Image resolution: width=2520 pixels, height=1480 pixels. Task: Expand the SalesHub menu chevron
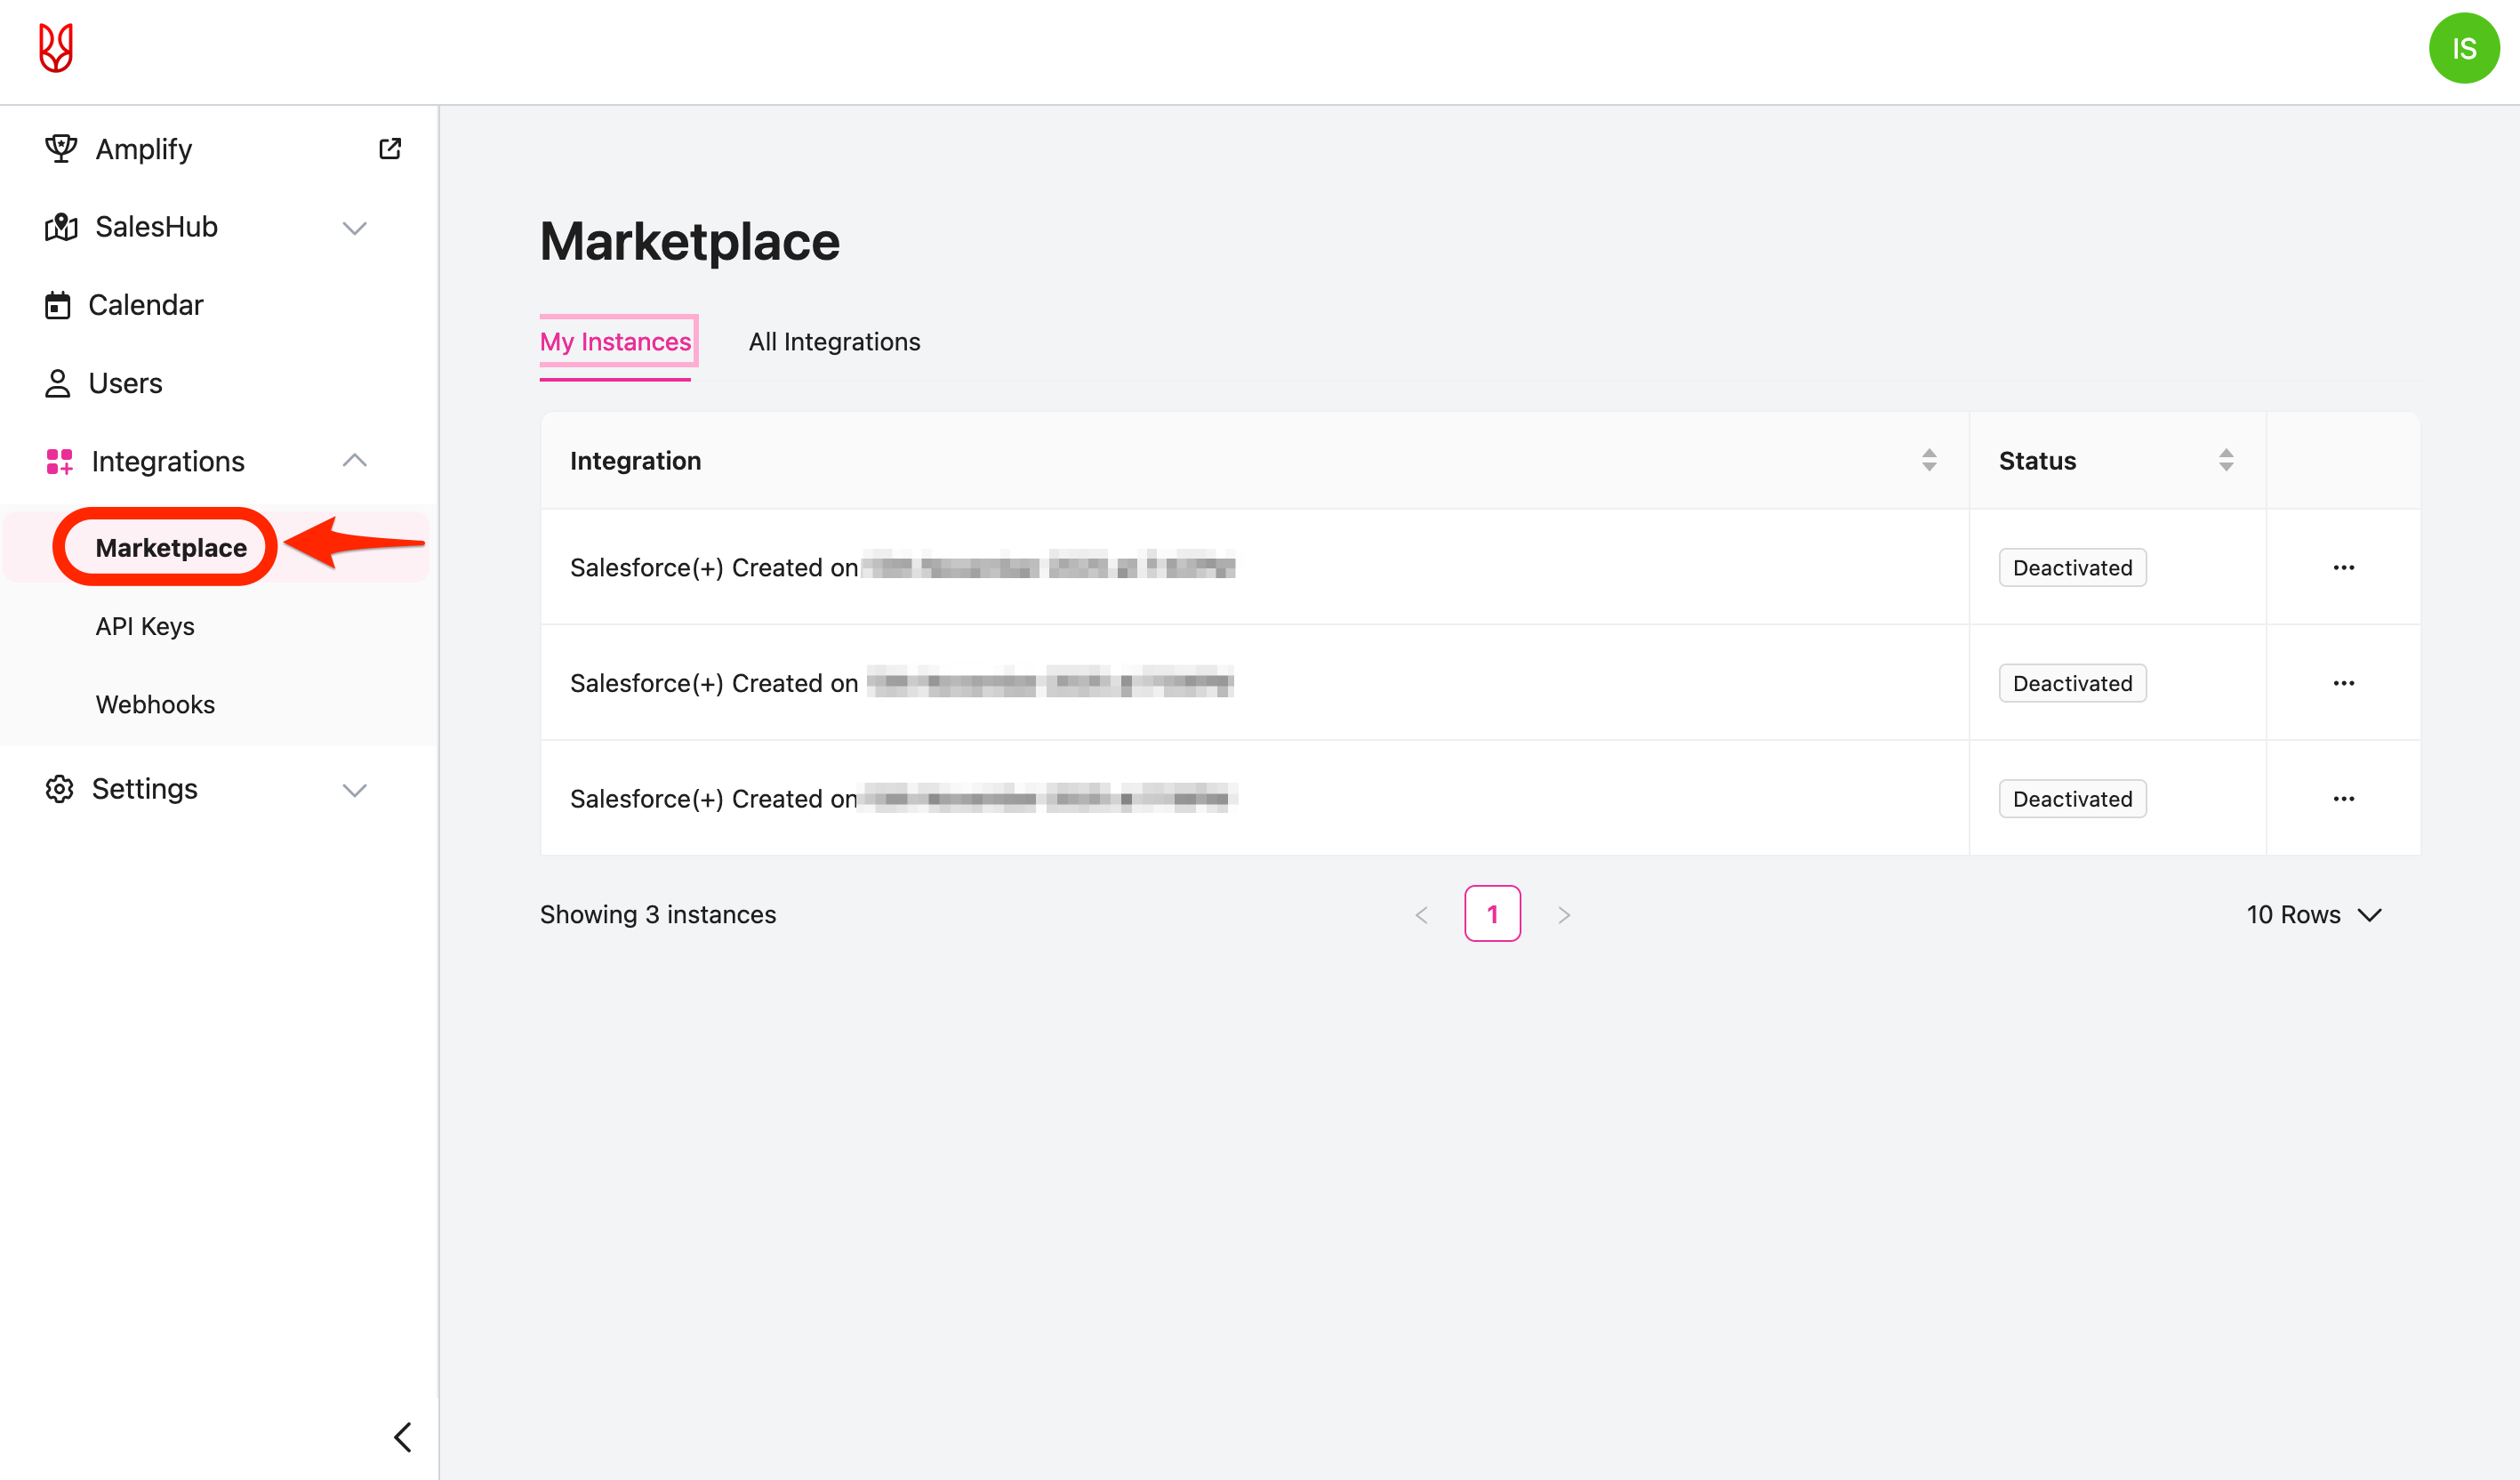coord(354,228)
